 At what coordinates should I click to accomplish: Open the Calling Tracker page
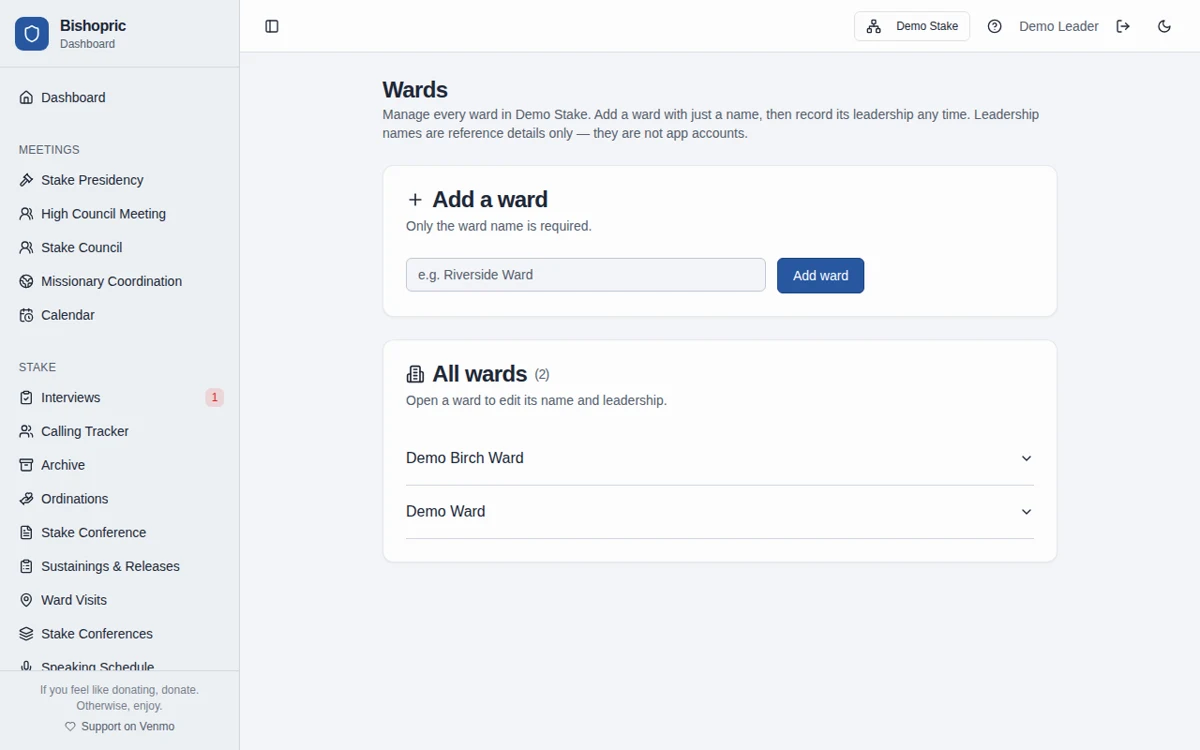[120, 431]
